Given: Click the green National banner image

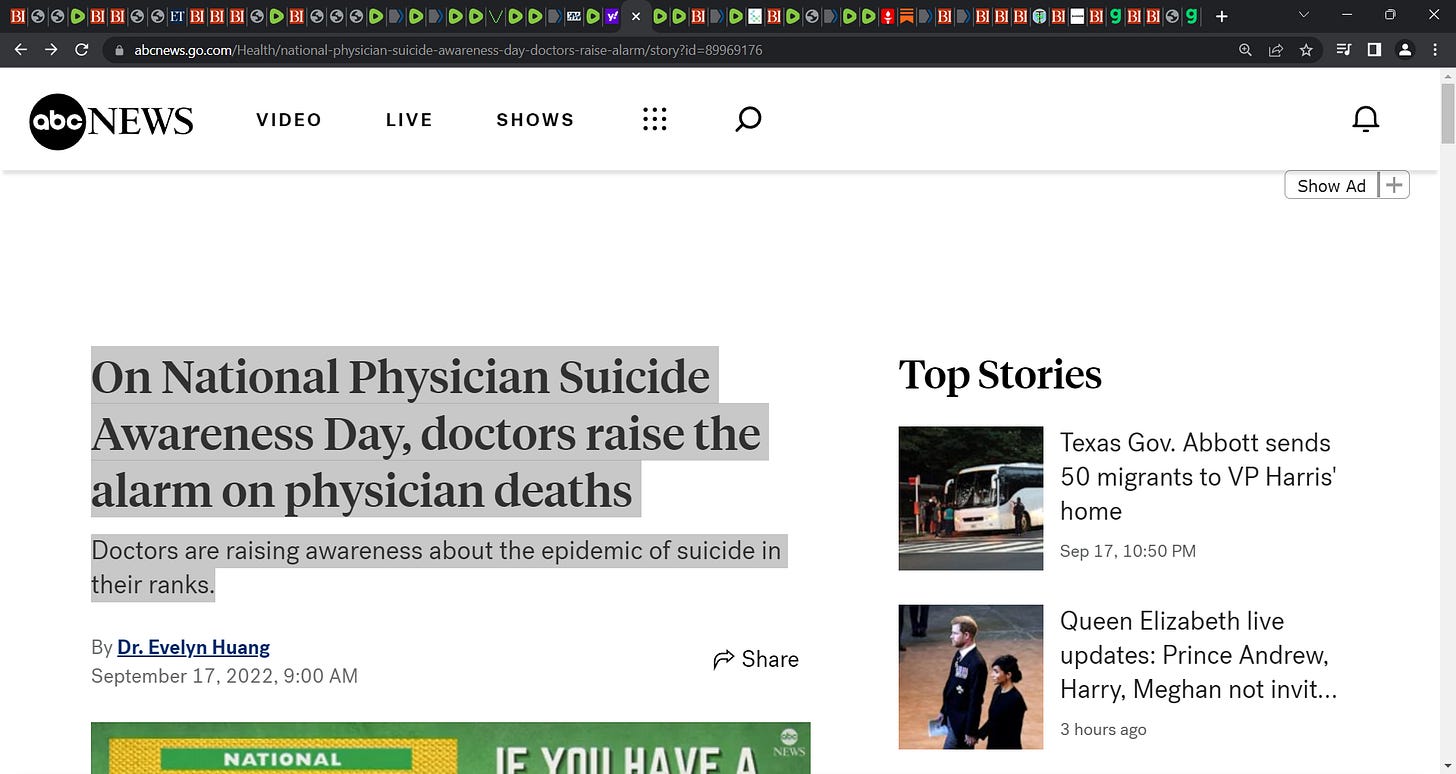Looking at the screenshot, I should tap(450, 748).
